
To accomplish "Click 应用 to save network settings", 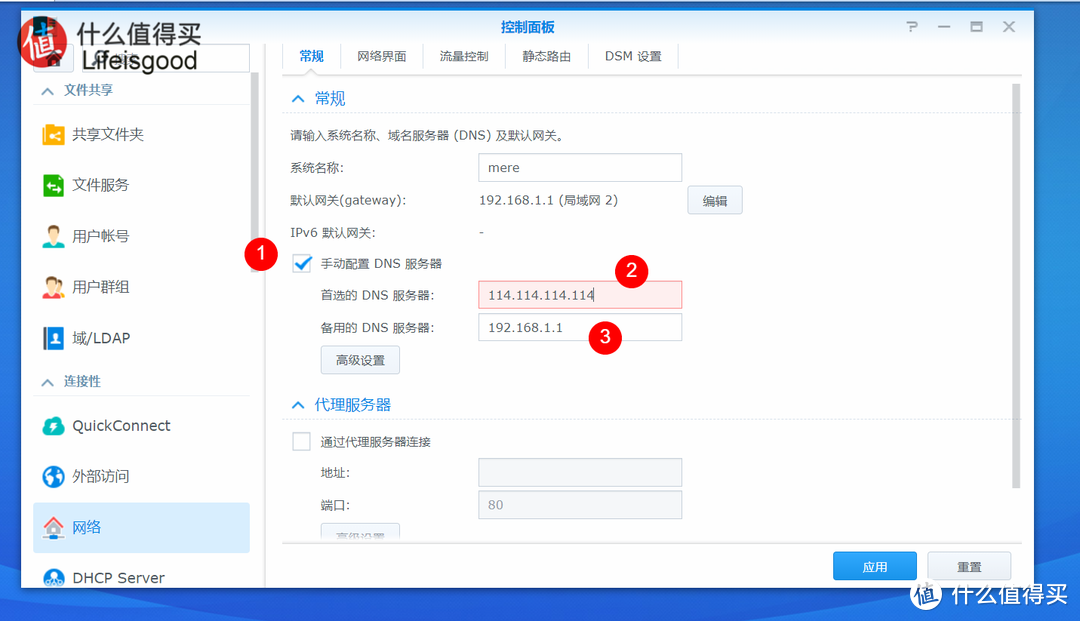I will [874, 565].
